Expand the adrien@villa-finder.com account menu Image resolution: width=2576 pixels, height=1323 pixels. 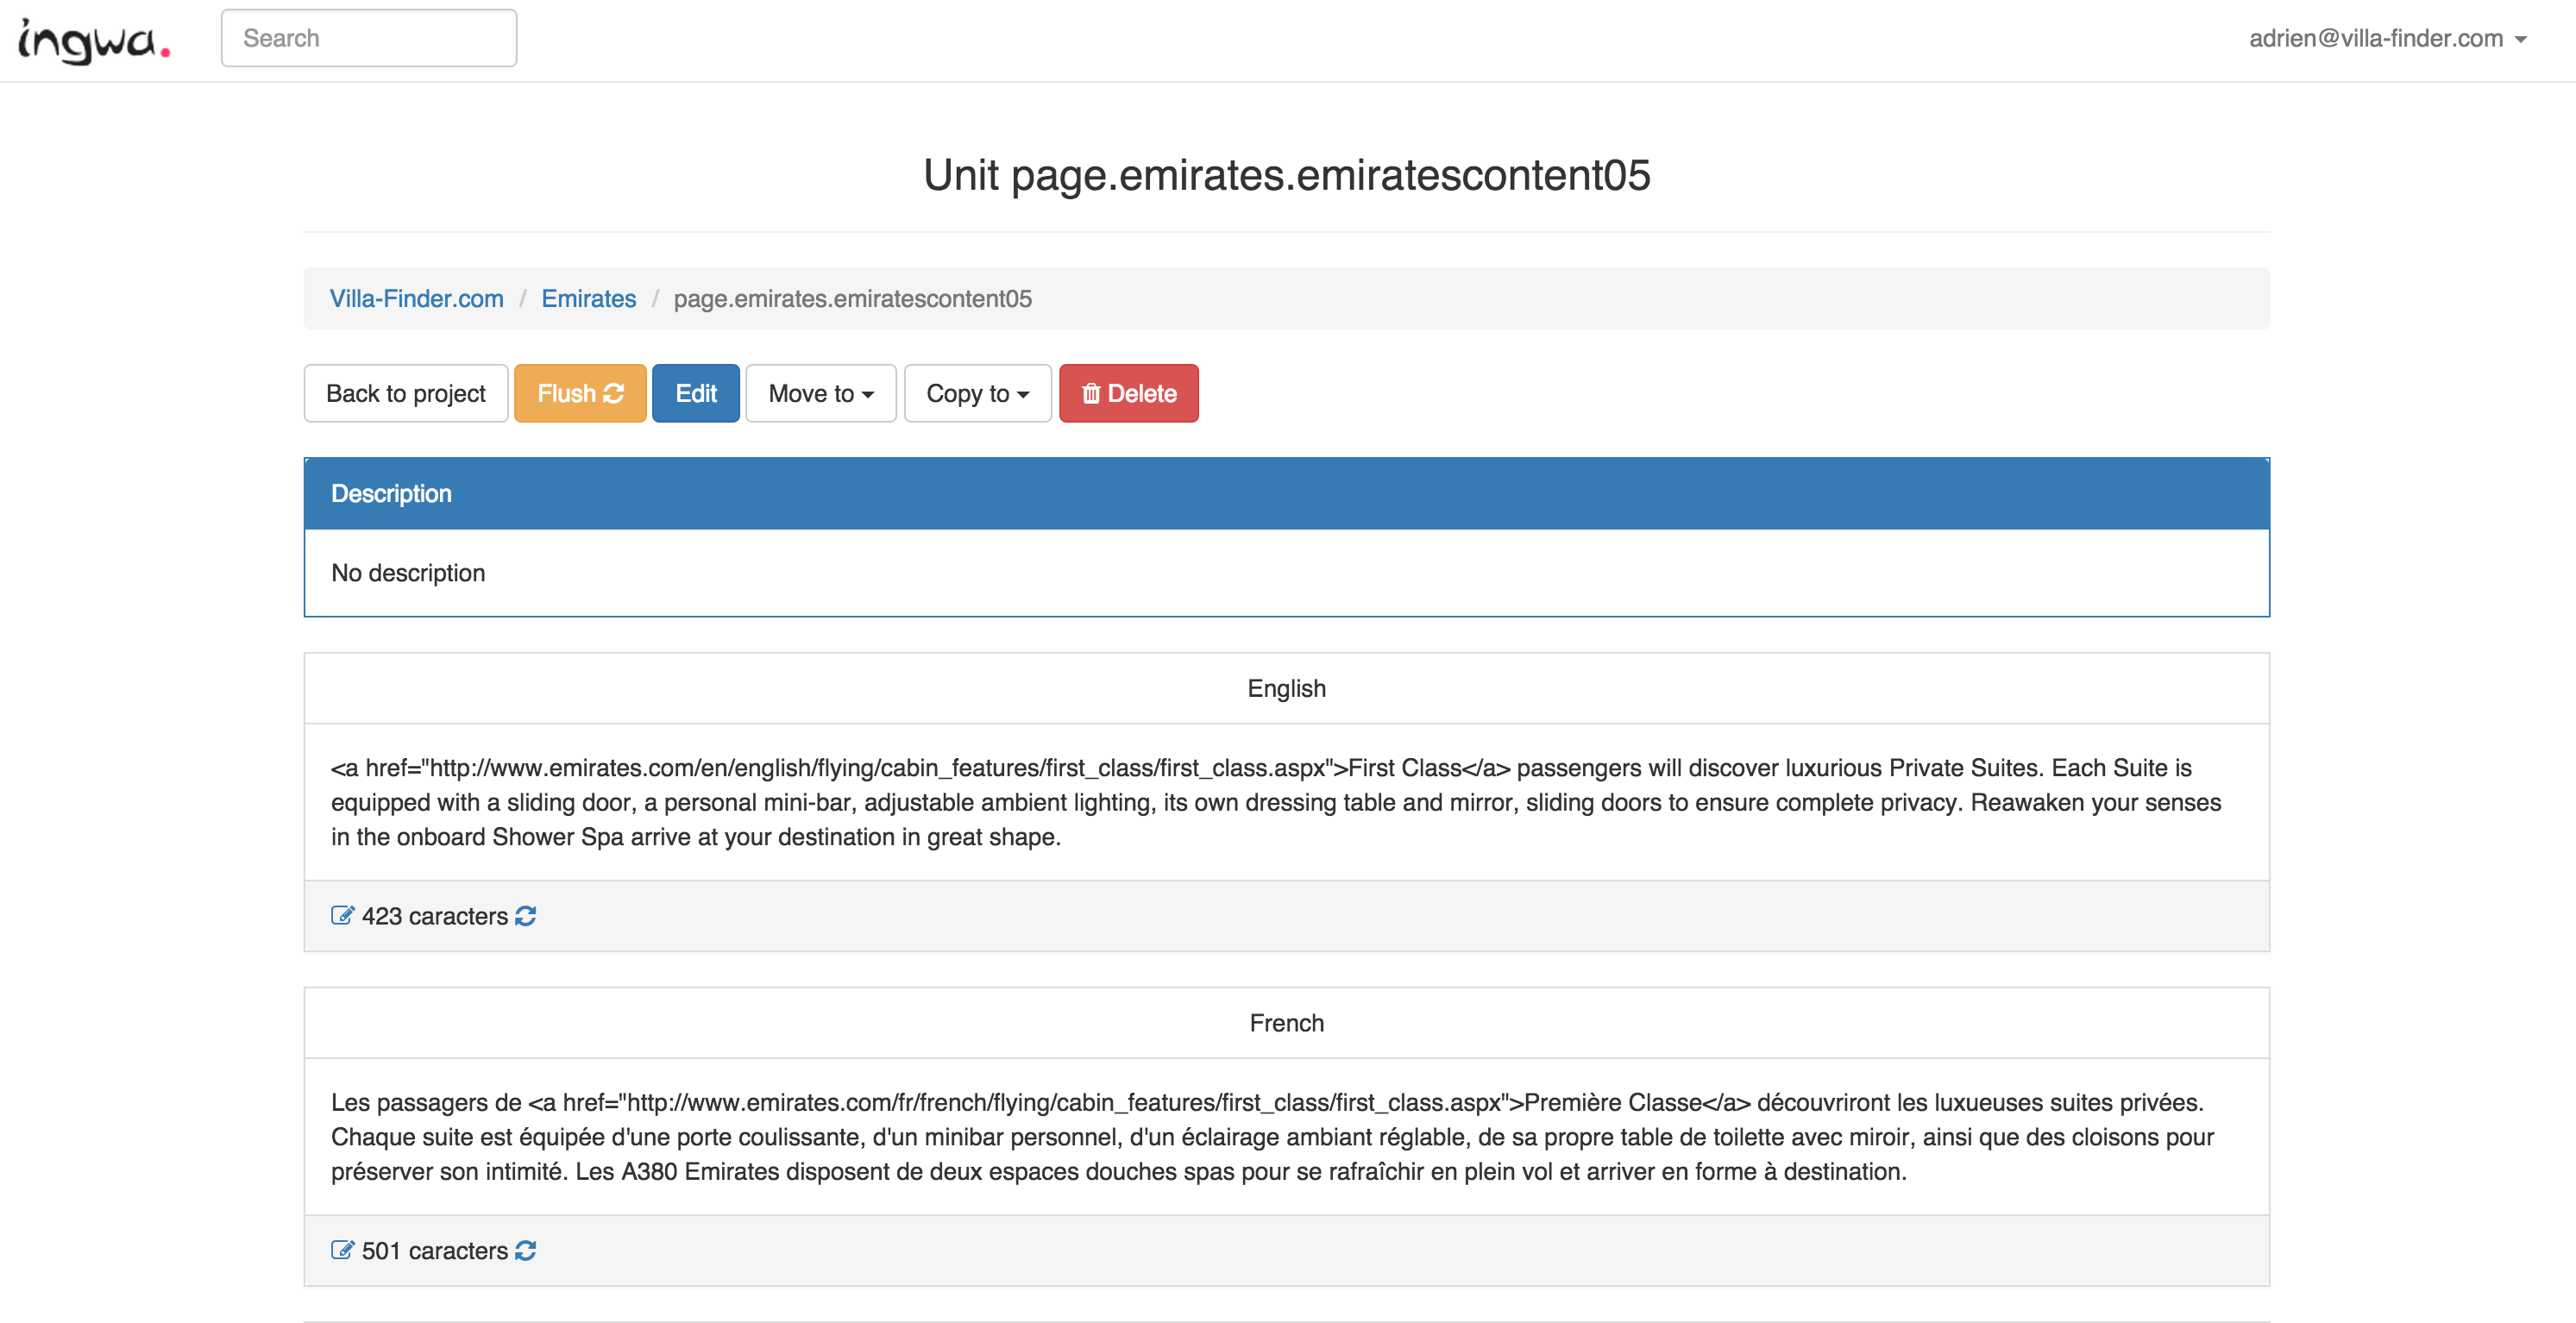pos(2387,39)
